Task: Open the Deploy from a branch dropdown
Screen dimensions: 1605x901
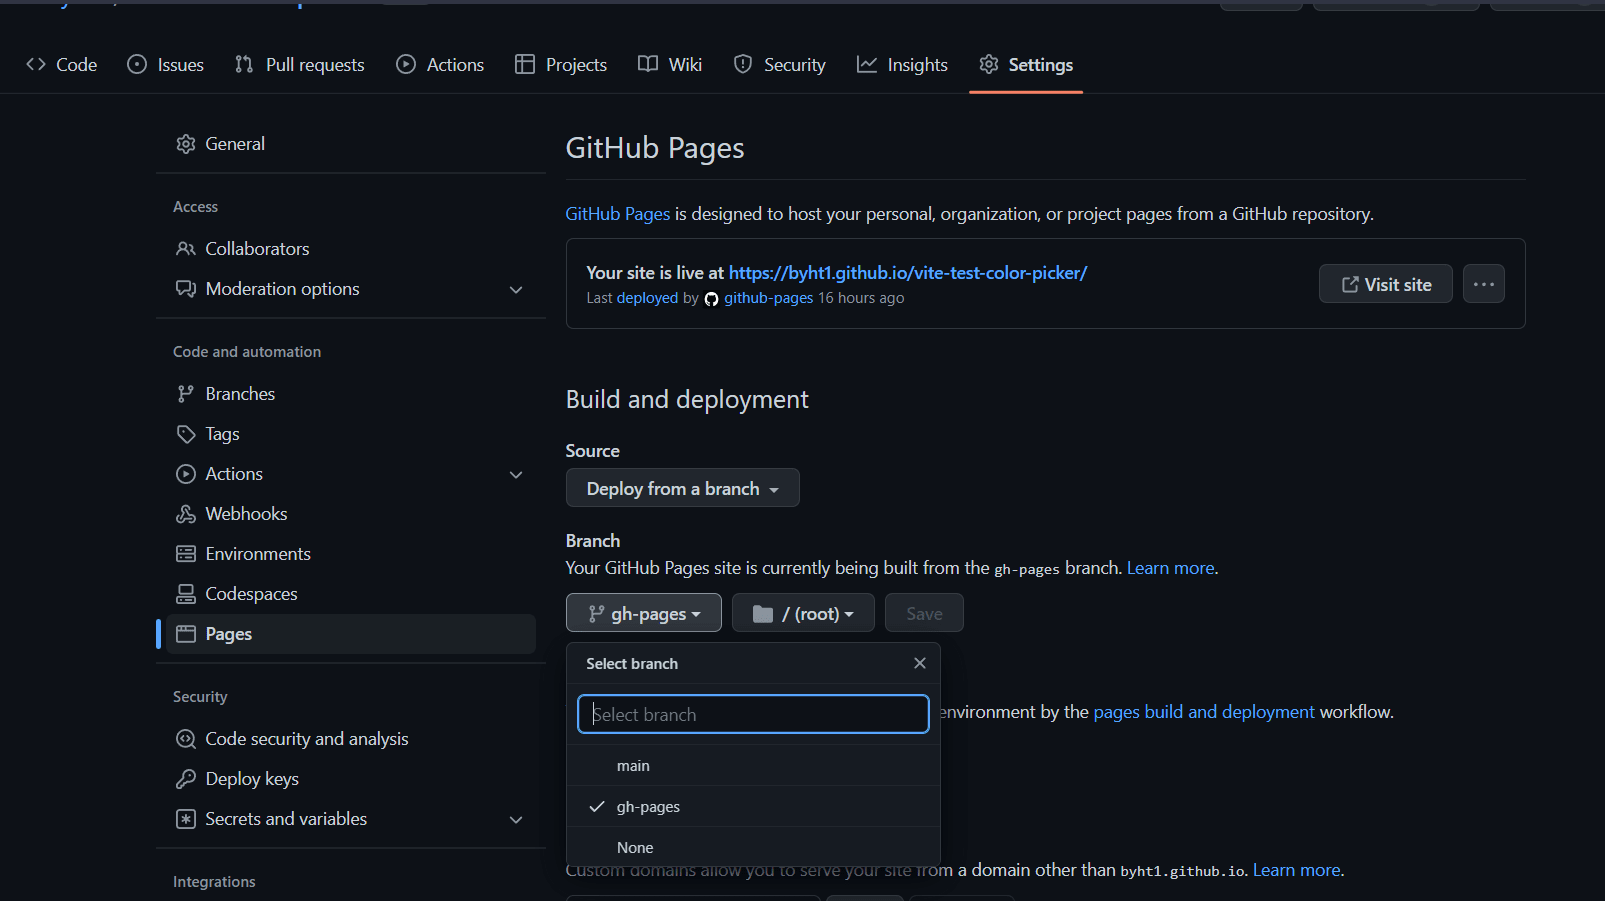Action: tap(683, 488)
